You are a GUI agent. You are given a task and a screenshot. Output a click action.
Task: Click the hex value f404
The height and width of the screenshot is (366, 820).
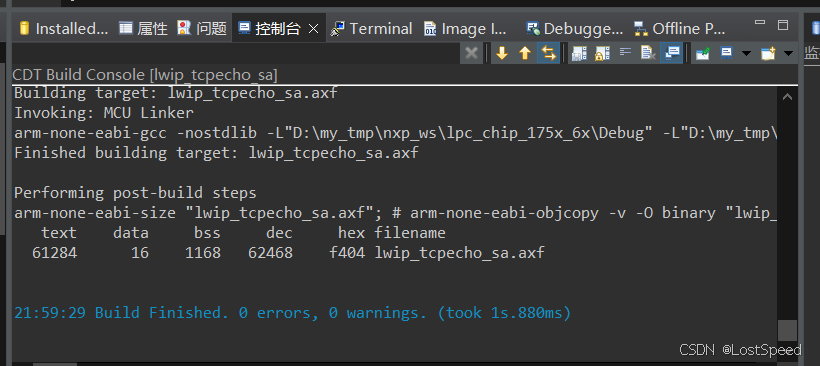(x=347, y=253)
